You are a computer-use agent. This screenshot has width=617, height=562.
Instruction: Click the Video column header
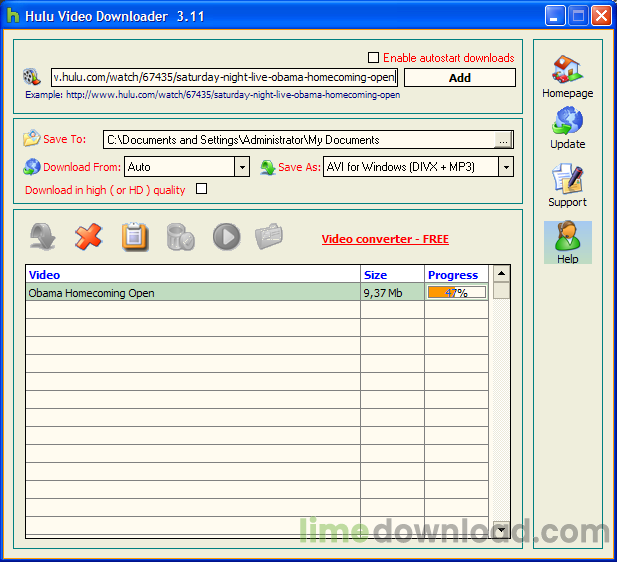pyautogui.click(x=193, y=274)
